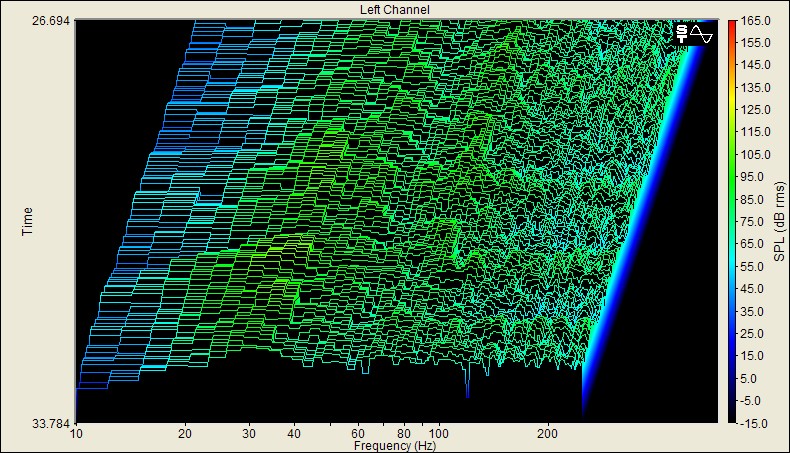Image resolution: width=790 pixels, height=453 pixels.
Task: Click the 20 Hz frequency tick label
Action: pos(185,435)
